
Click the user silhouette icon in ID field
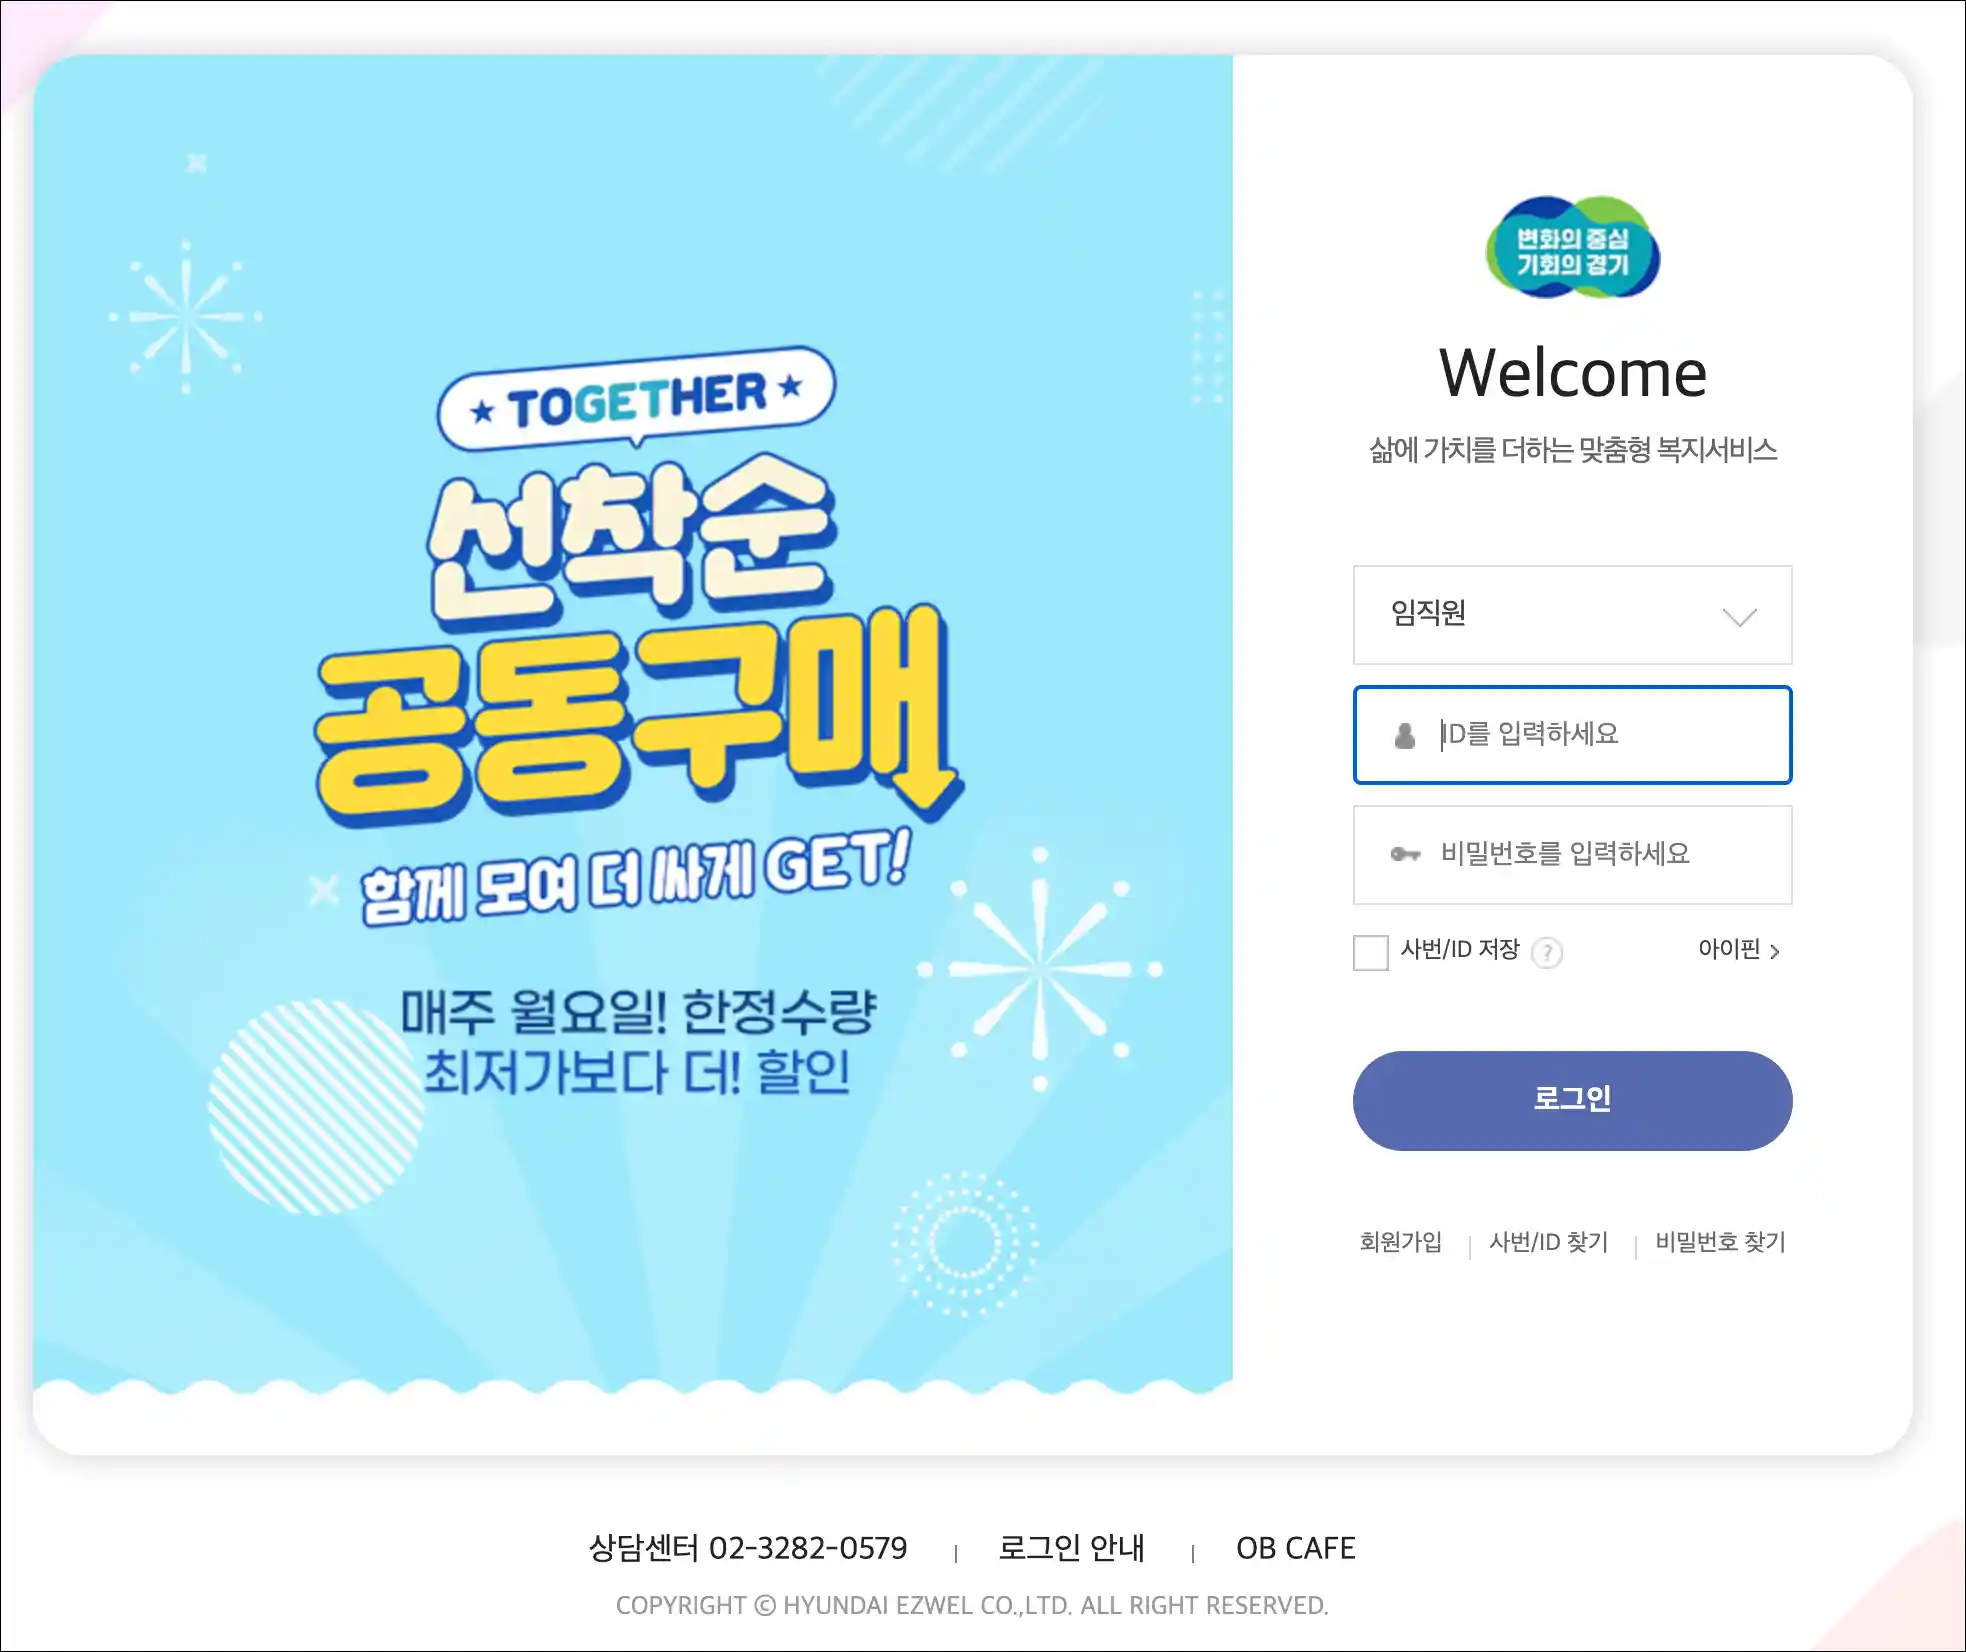tap(1405, 736)
